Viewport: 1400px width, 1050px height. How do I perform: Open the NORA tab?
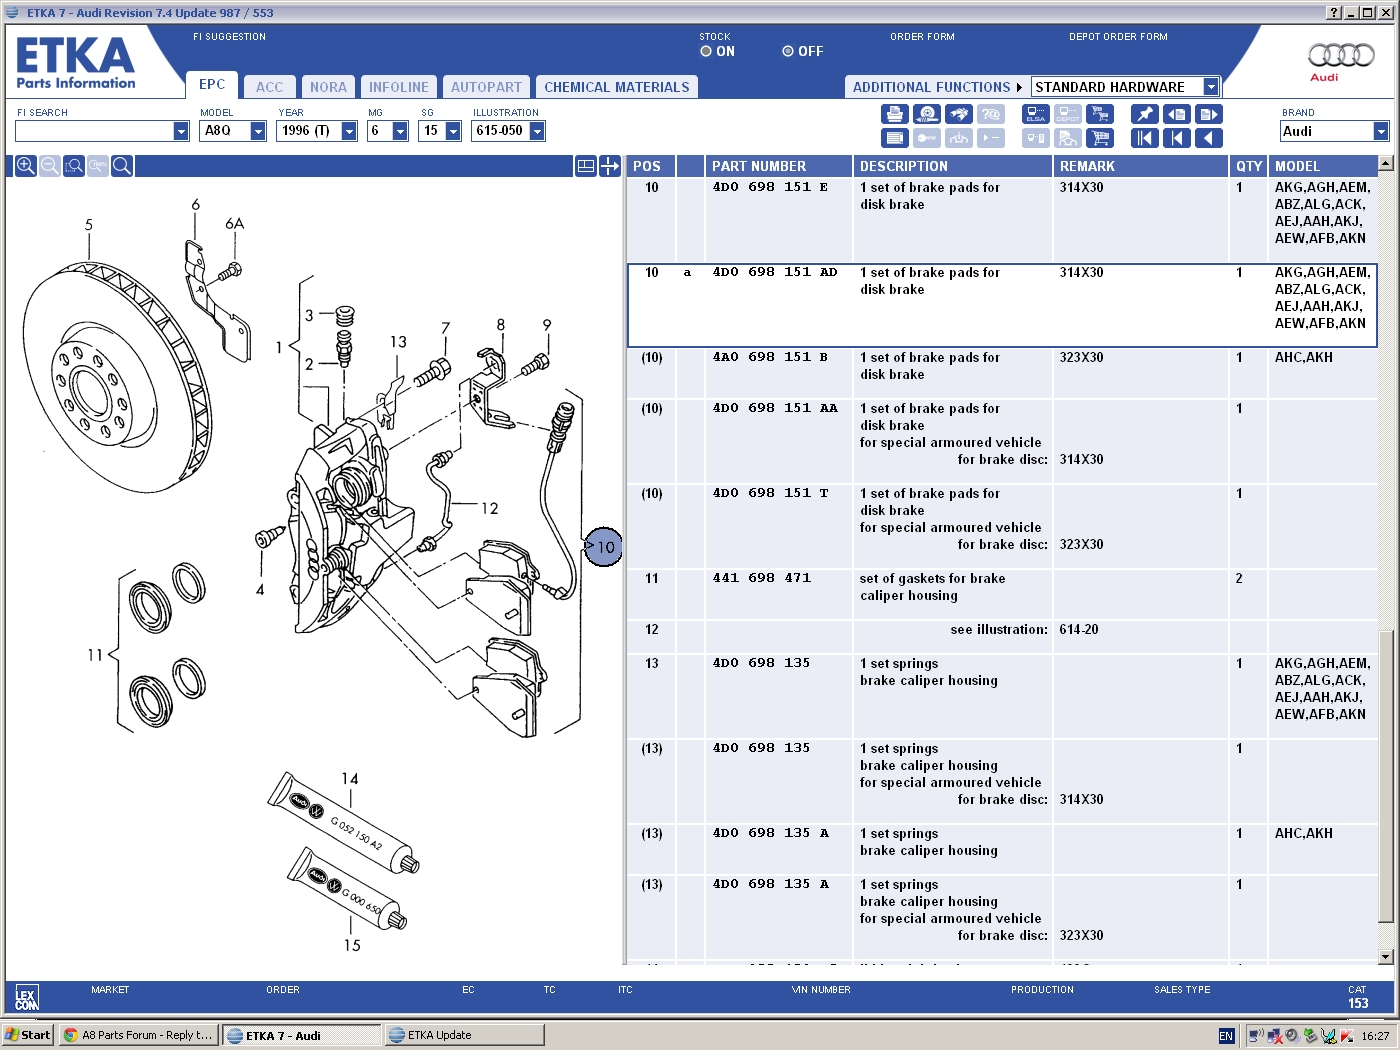click(x=328, y=87)
